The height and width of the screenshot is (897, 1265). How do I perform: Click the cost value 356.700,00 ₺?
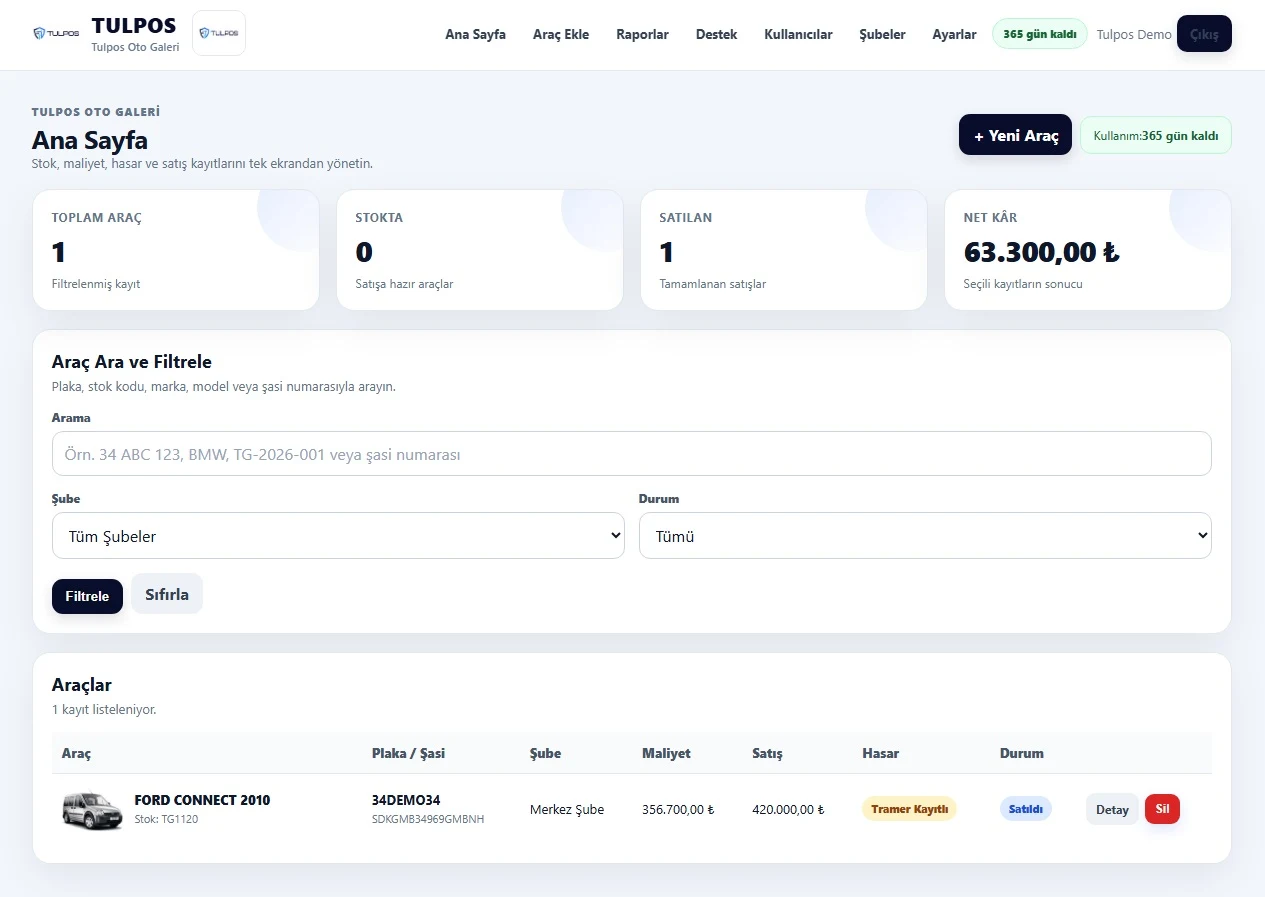pos(678,809)
